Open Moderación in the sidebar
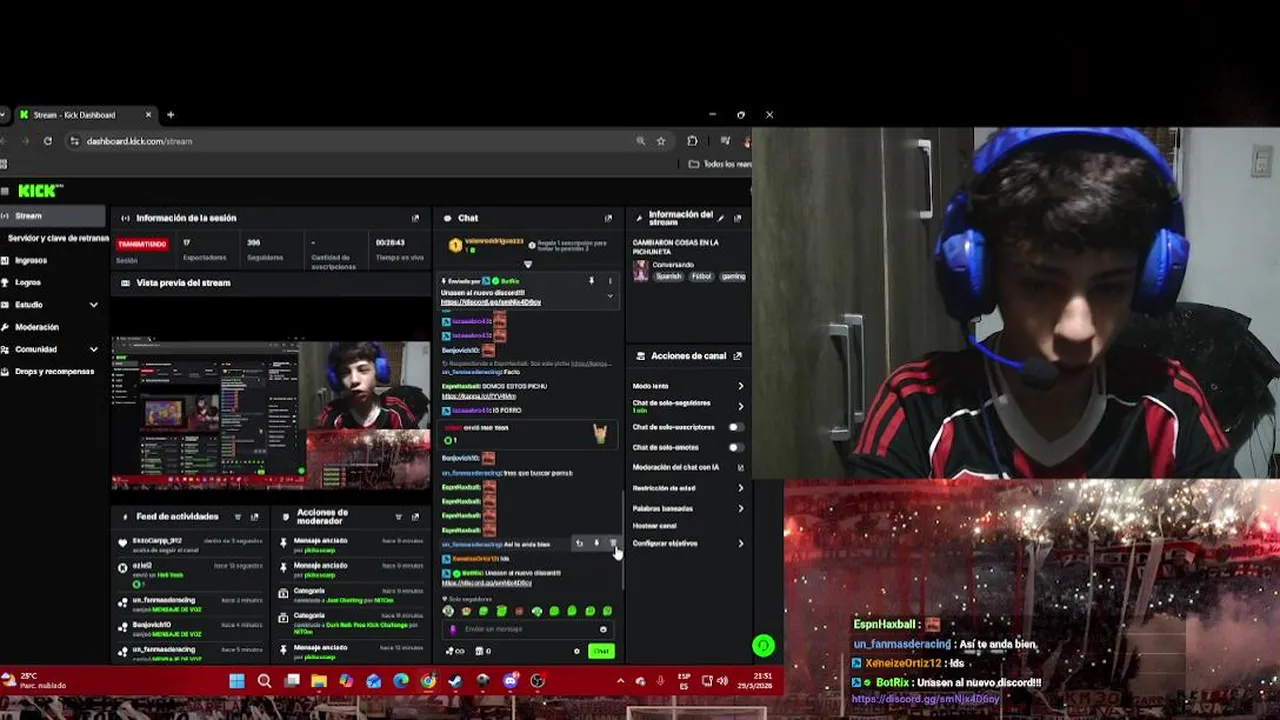The width and height of the screenshot is (1280, 720). click(52, 327)
